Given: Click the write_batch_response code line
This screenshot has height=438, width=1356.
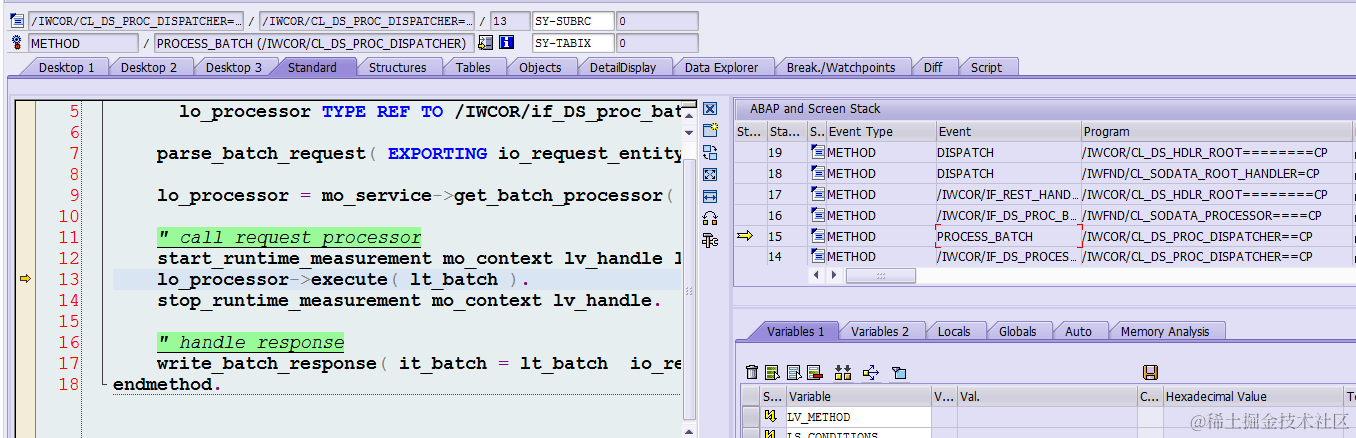Looking at the screenshot, I should (418, 363).
